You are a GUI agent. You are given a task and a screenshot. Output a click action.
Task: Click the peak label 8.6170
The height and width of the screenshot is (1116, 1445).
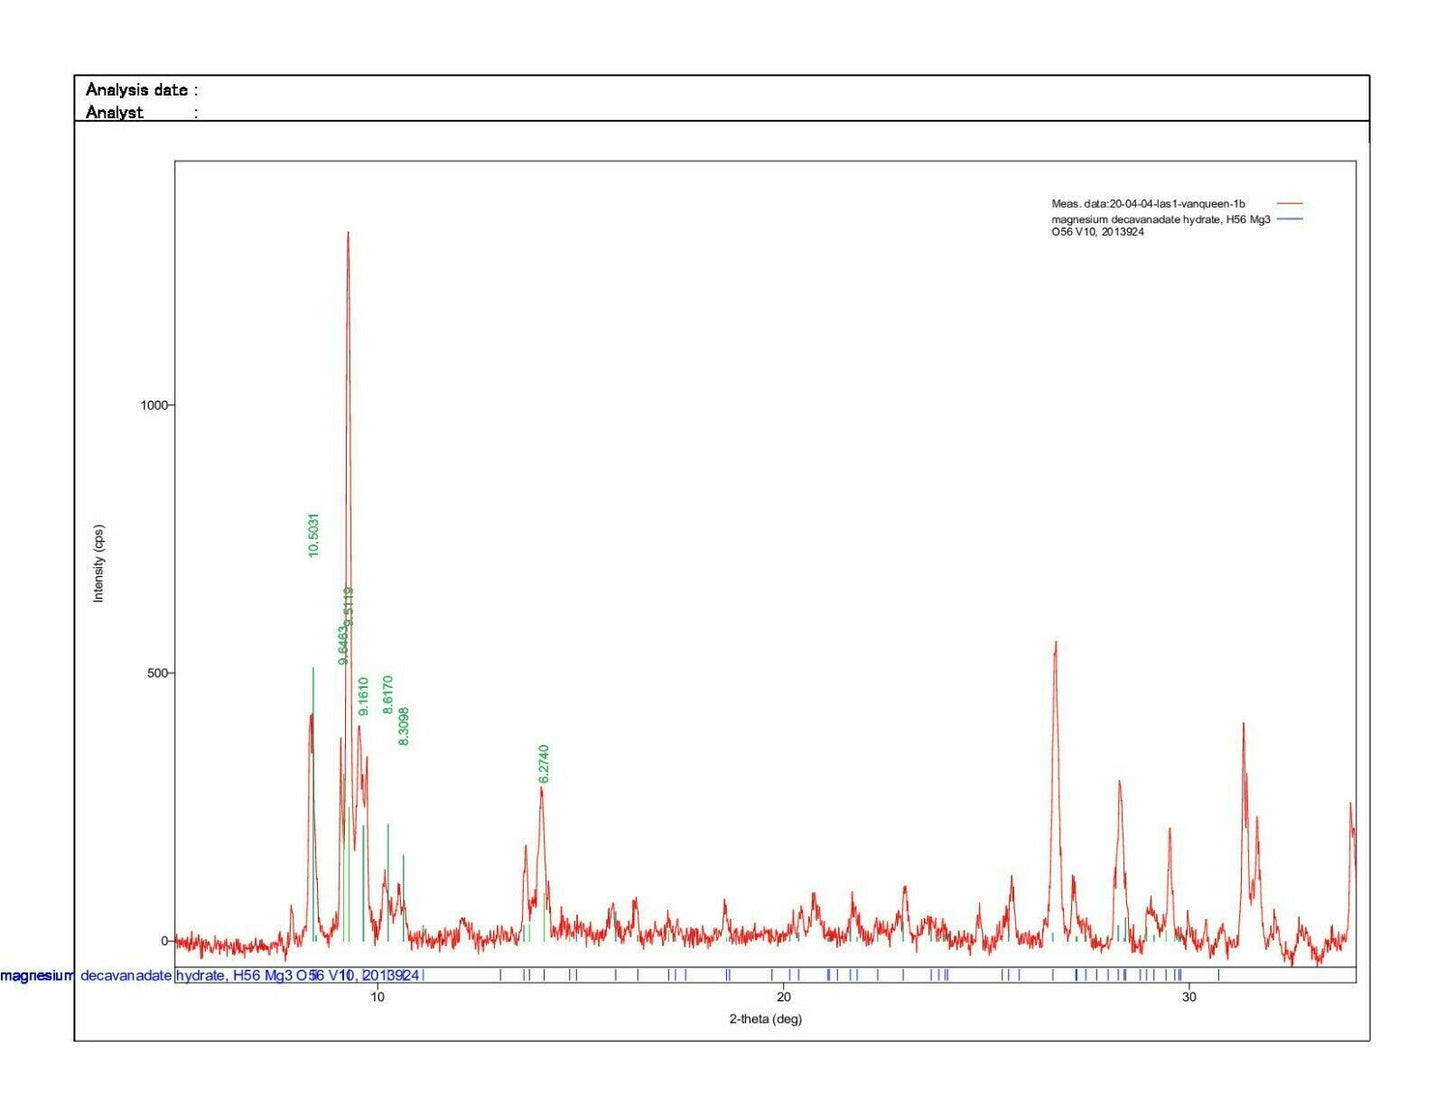tap(388, 695)
